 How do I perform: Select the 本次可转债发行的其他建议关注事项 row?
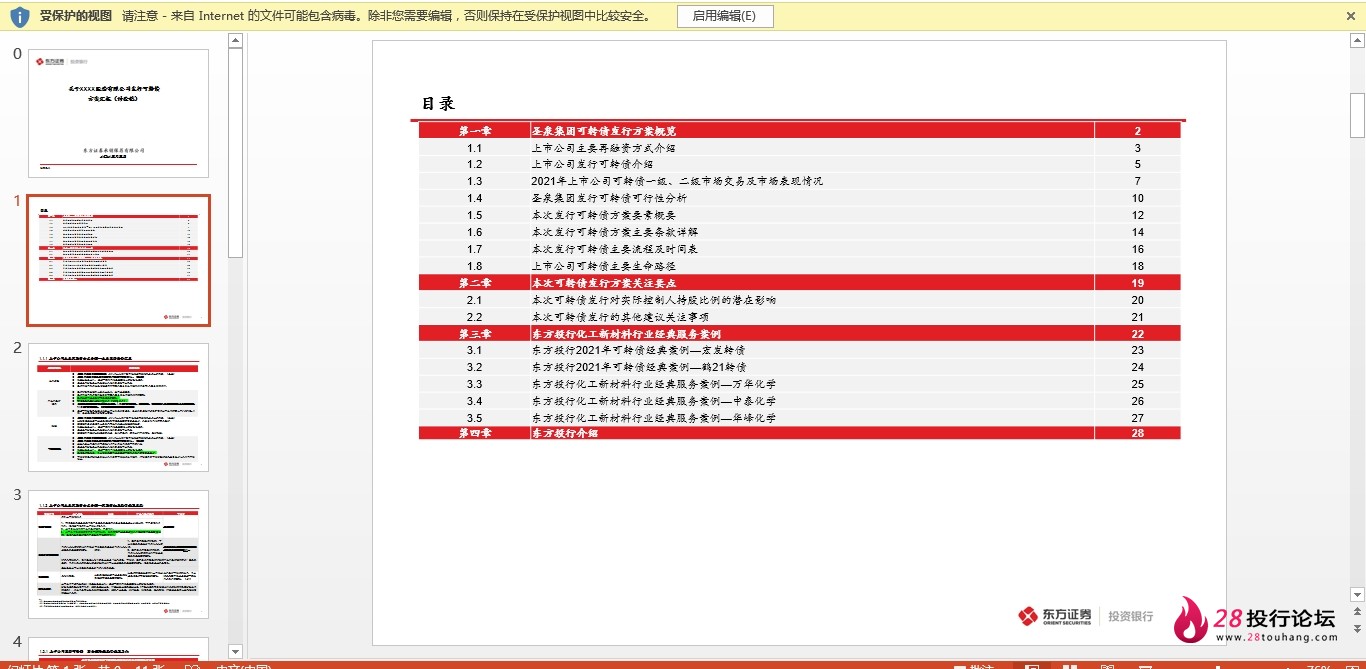(800, 317)
